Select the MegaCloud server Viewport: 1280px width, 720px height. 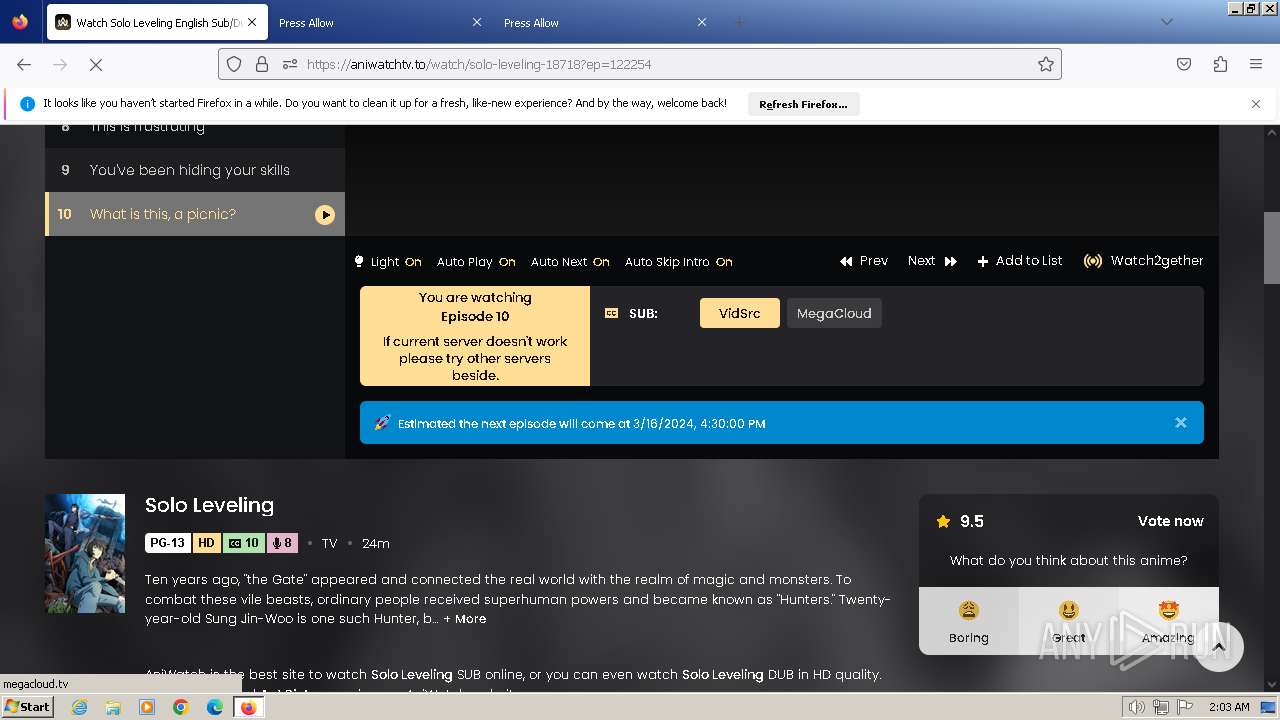coord(834,313)
